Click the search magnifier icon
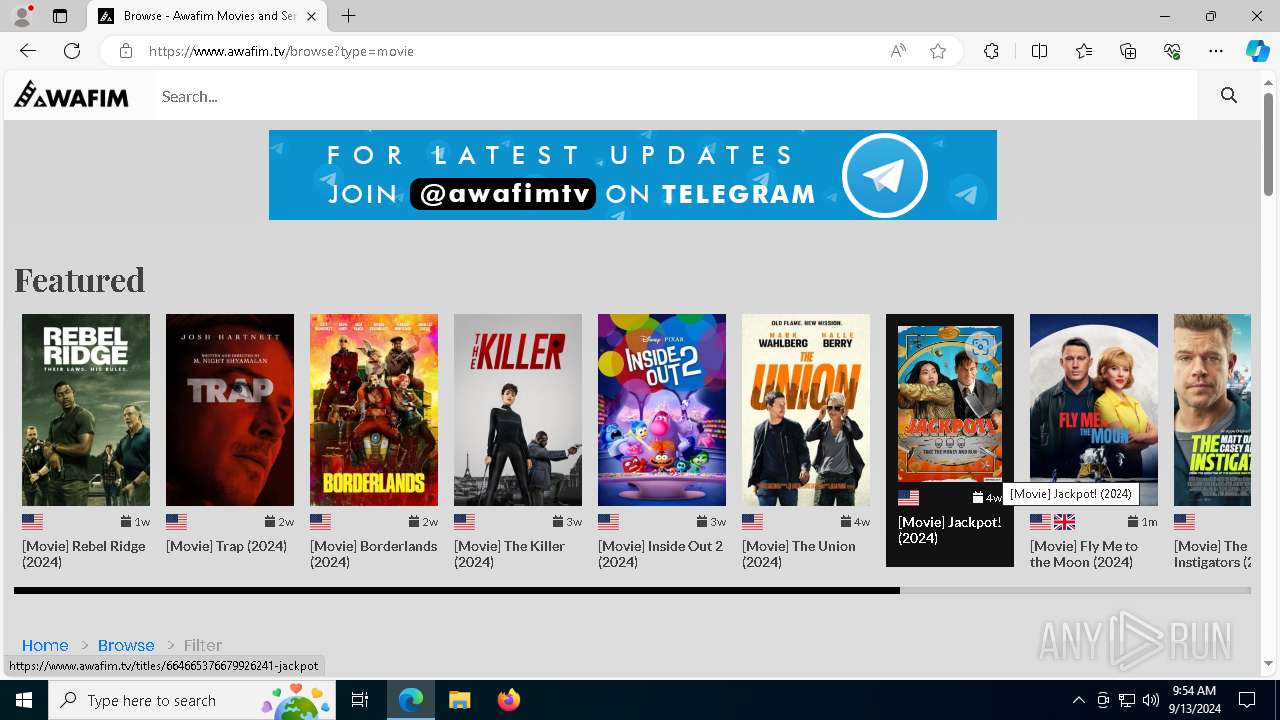 (x=1229, y=96)
